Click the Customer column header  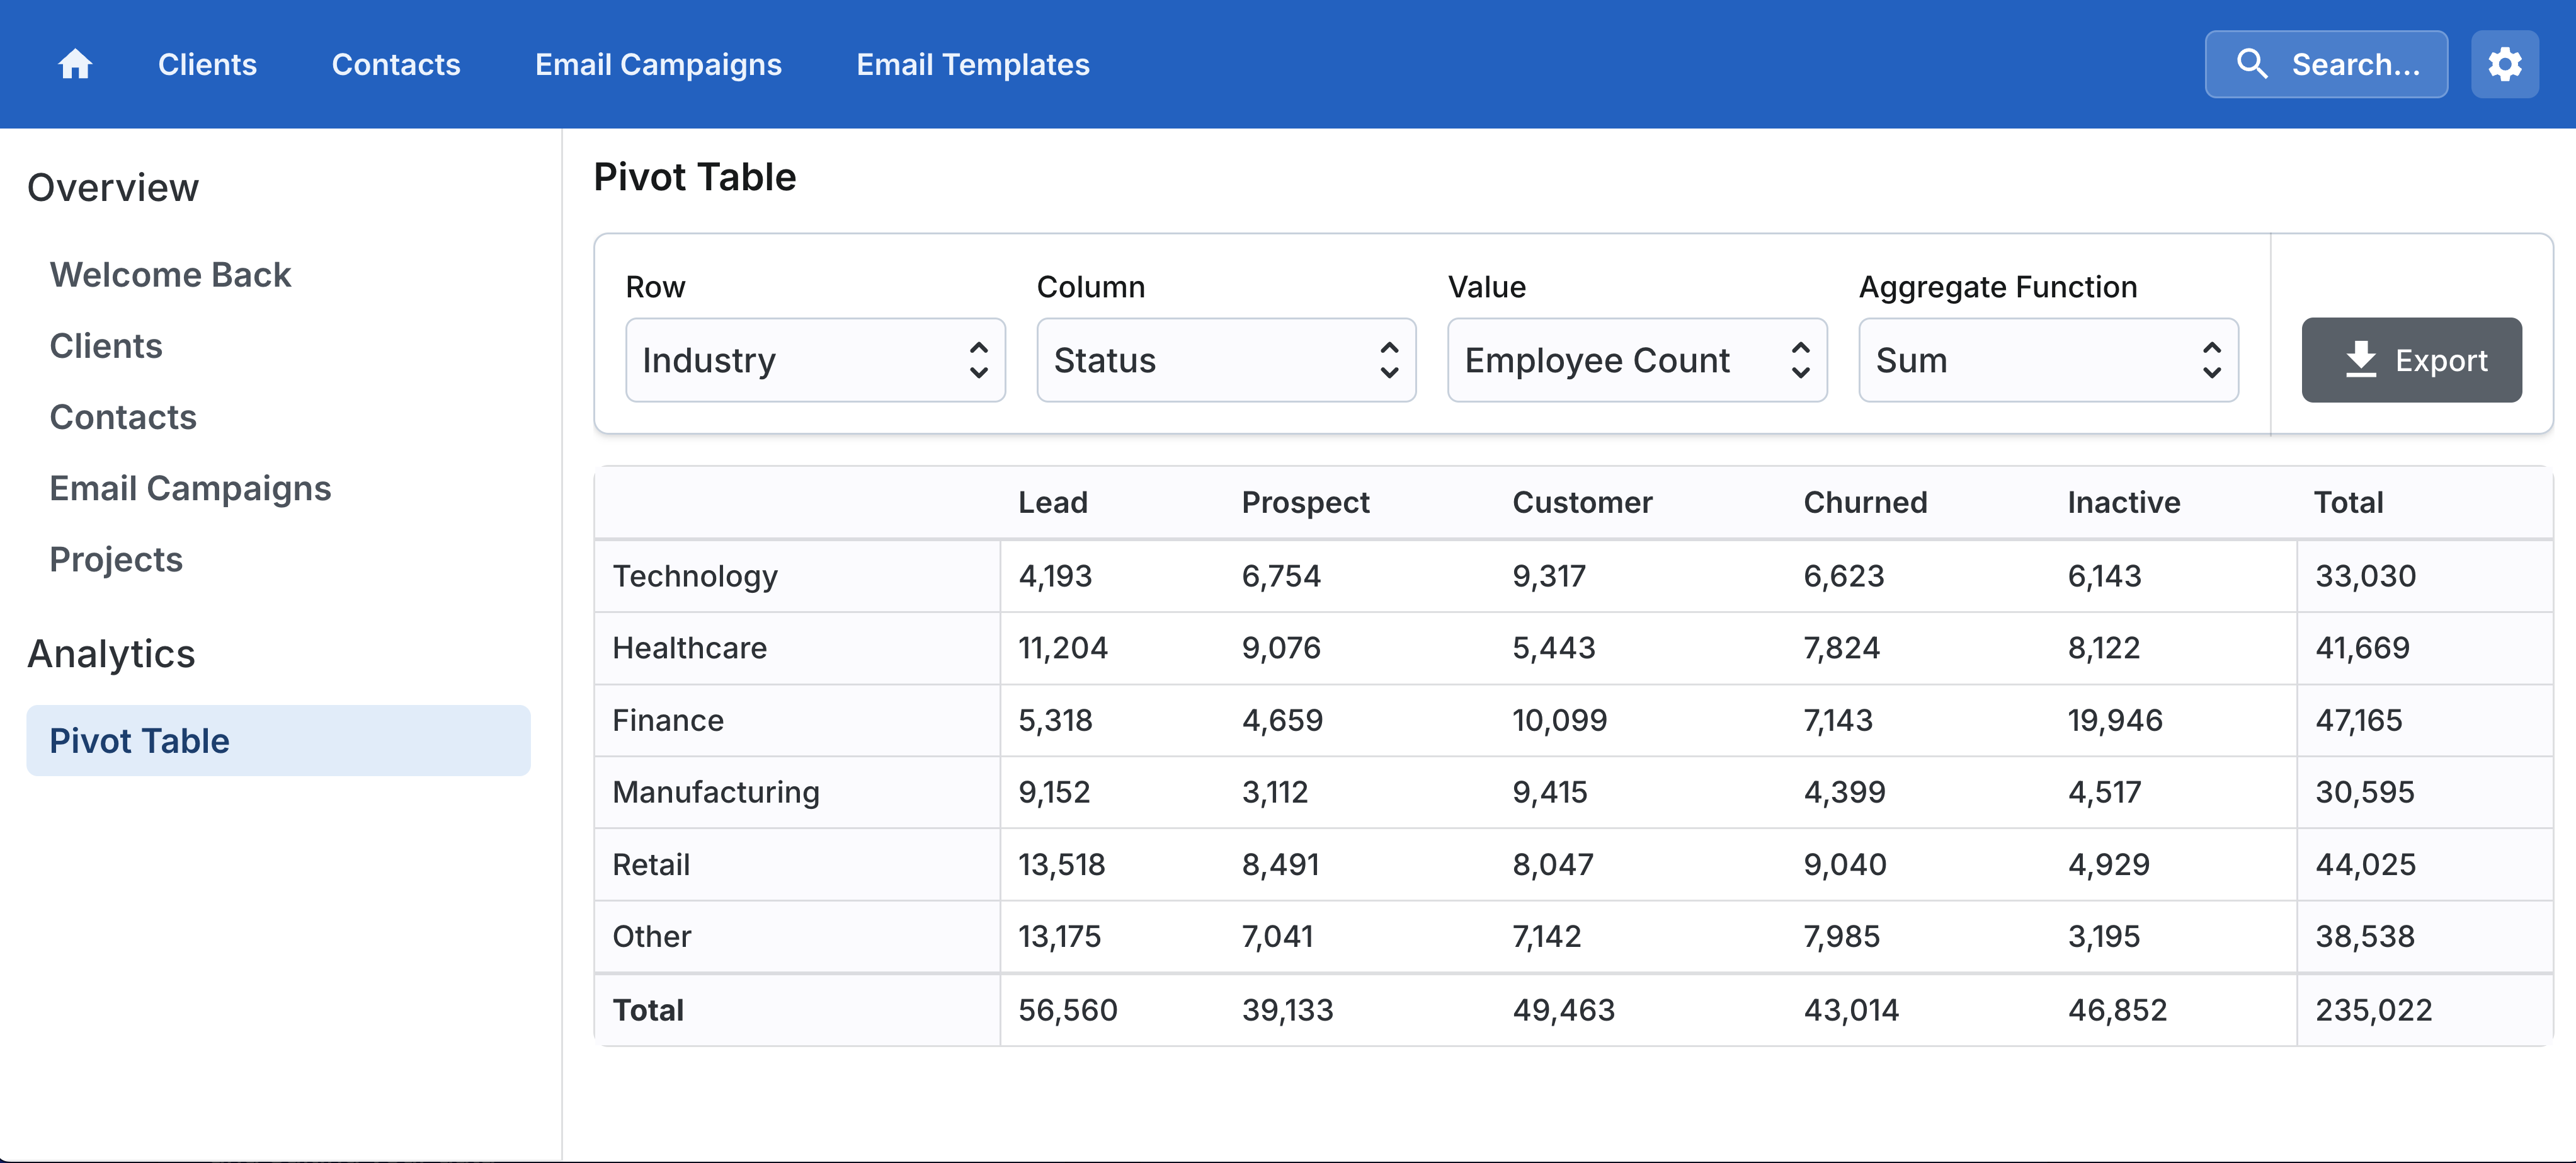point(1581,502)
